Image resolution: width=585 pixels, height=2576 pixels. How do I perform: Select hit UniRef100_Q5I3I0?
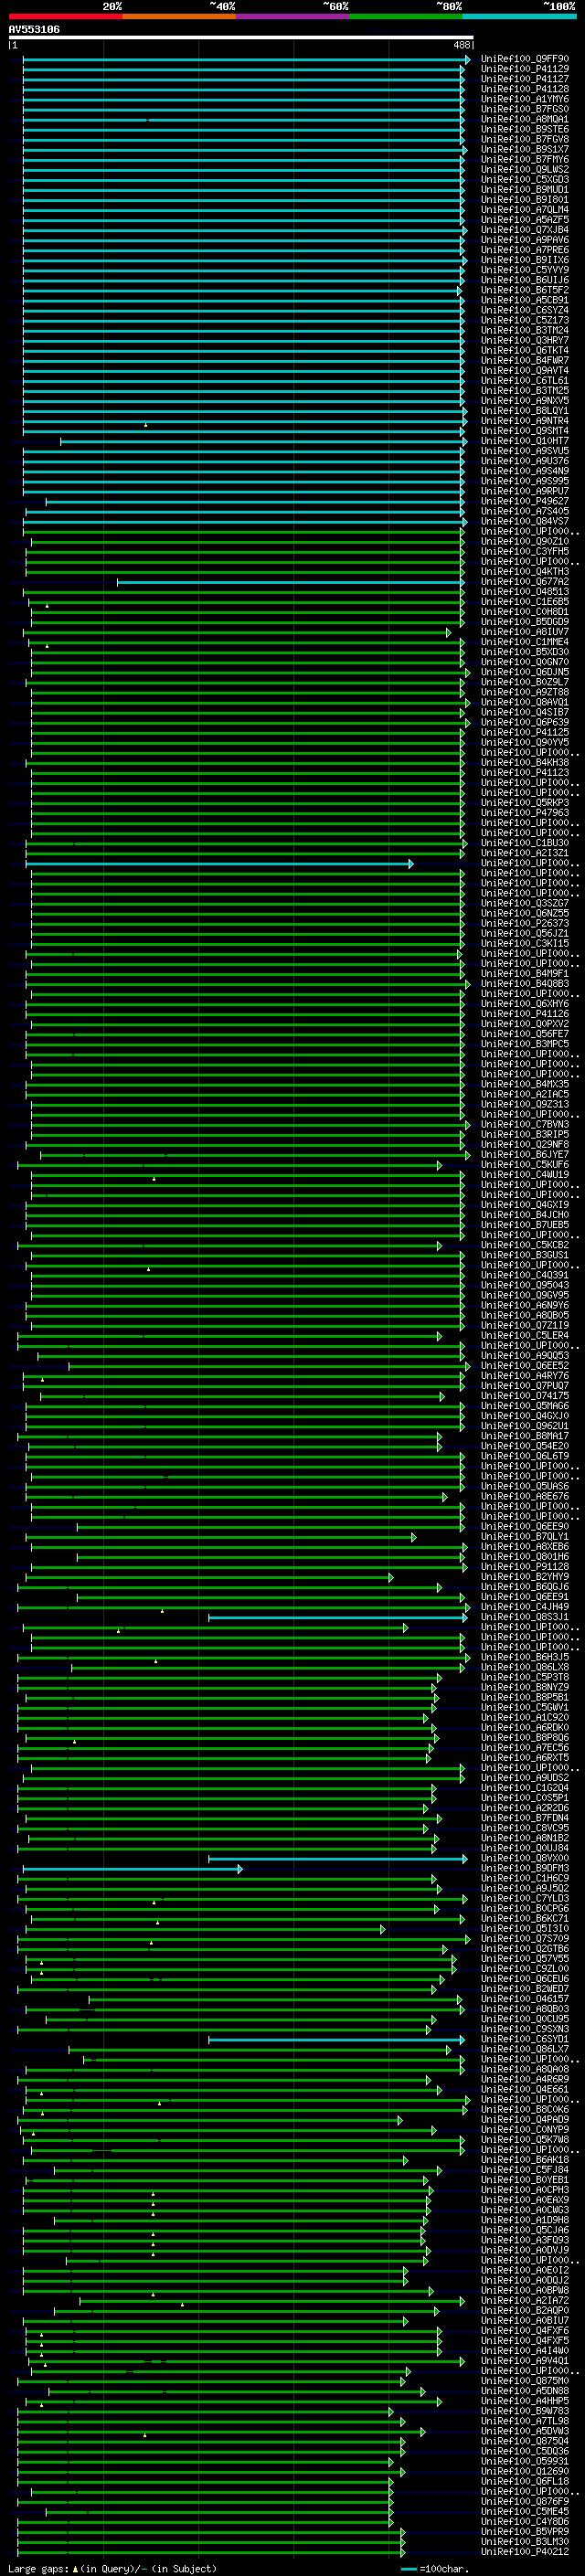point(525,1929)
